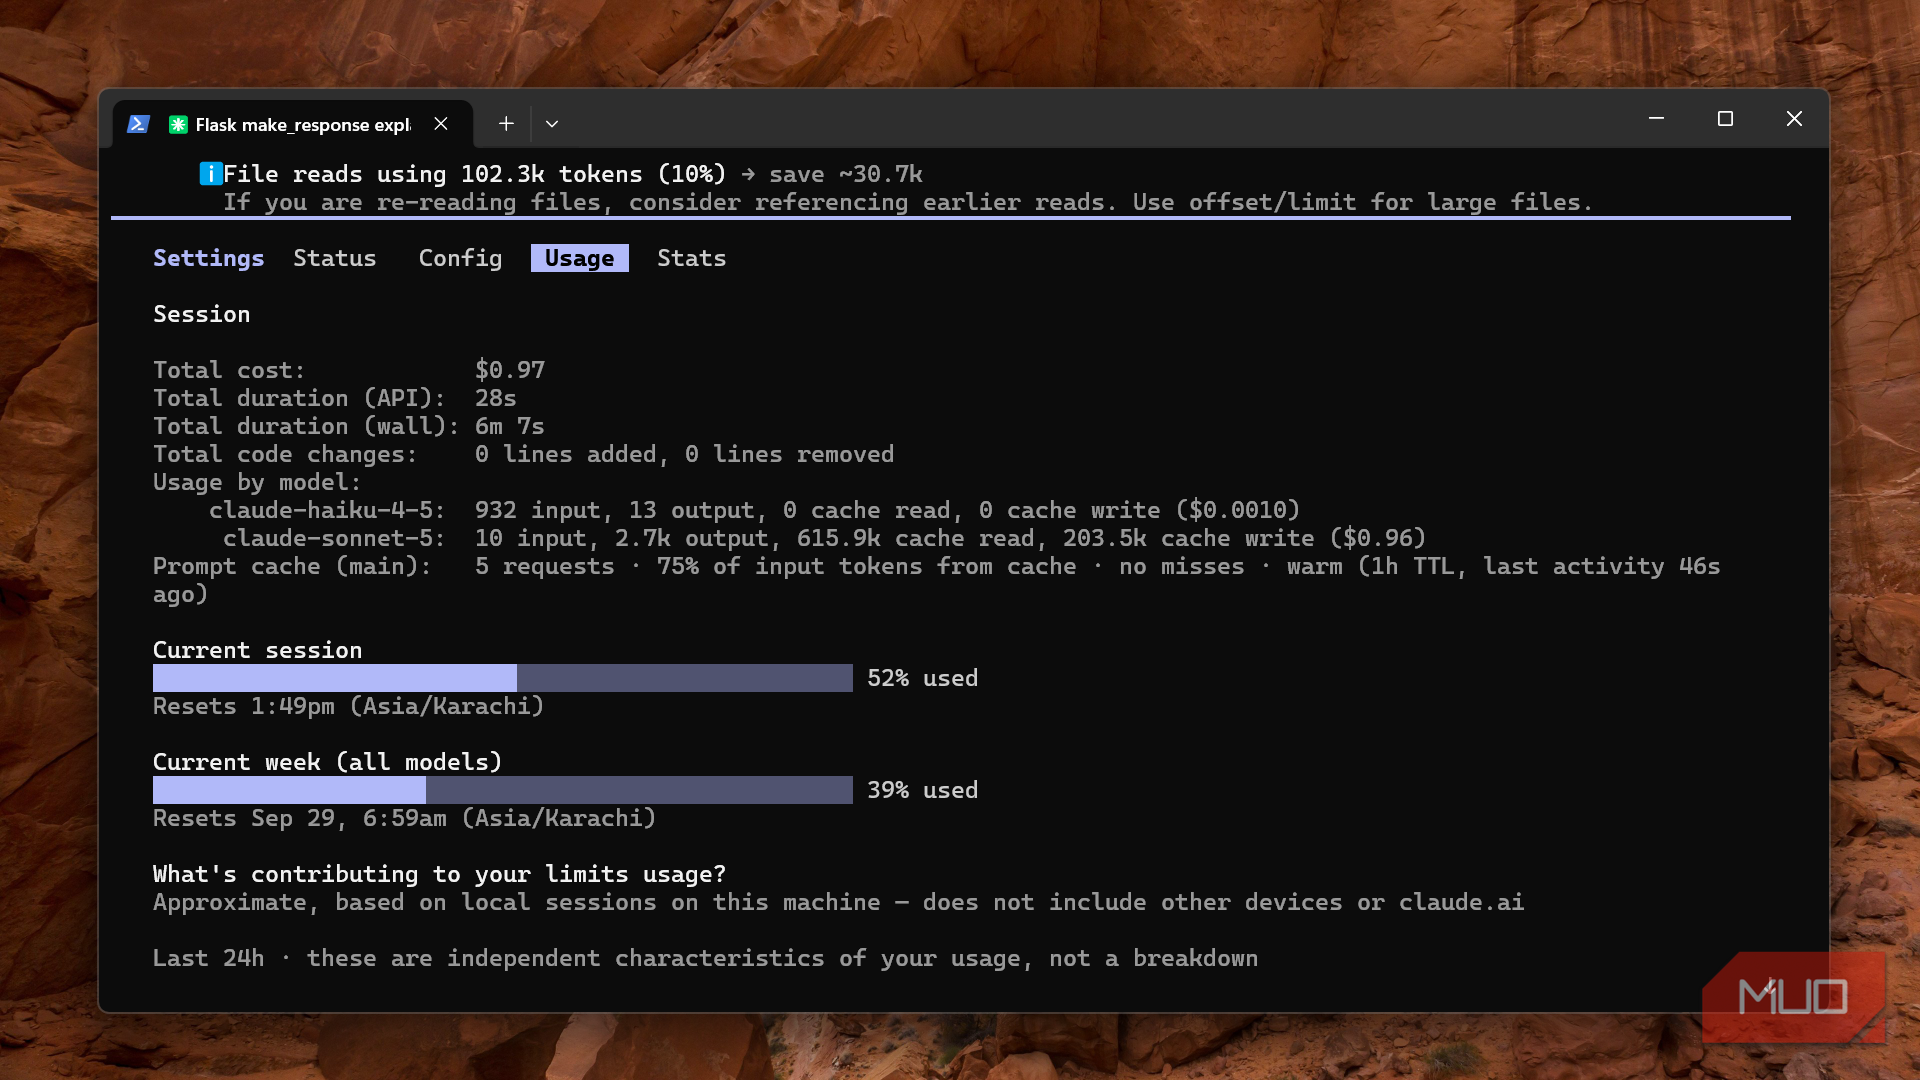1920x1080 pixels.
Task: Minimize the terminal window
Action: tap(1656, 119)
